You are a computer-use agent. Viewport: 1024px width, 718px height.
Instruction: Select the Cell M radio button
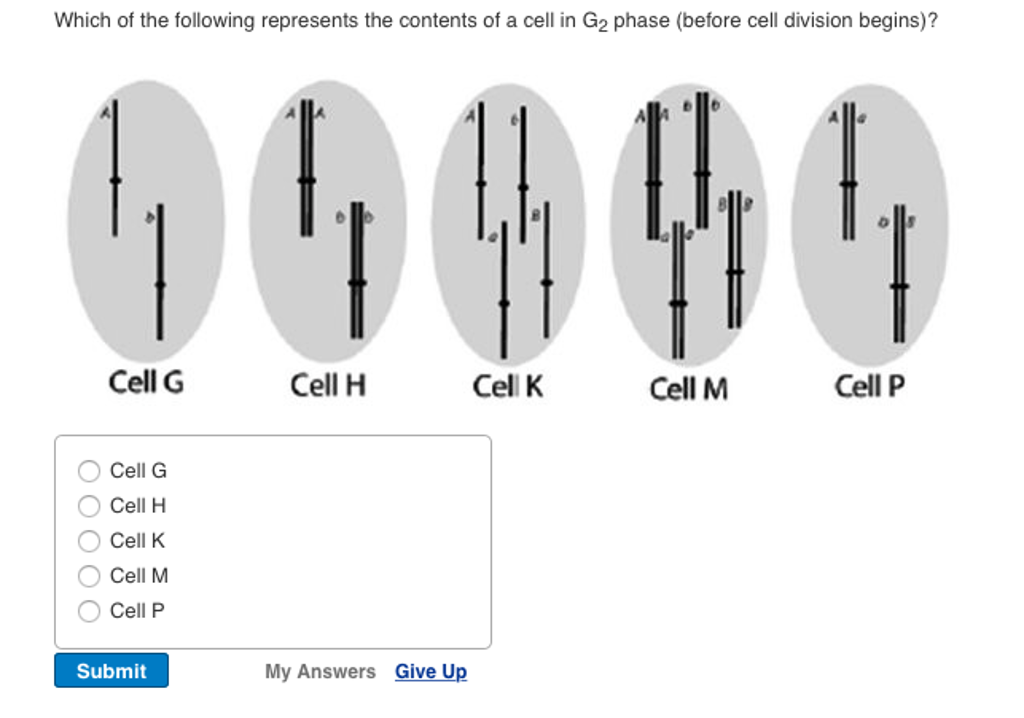pyautogui.click(x=89, y=575)
